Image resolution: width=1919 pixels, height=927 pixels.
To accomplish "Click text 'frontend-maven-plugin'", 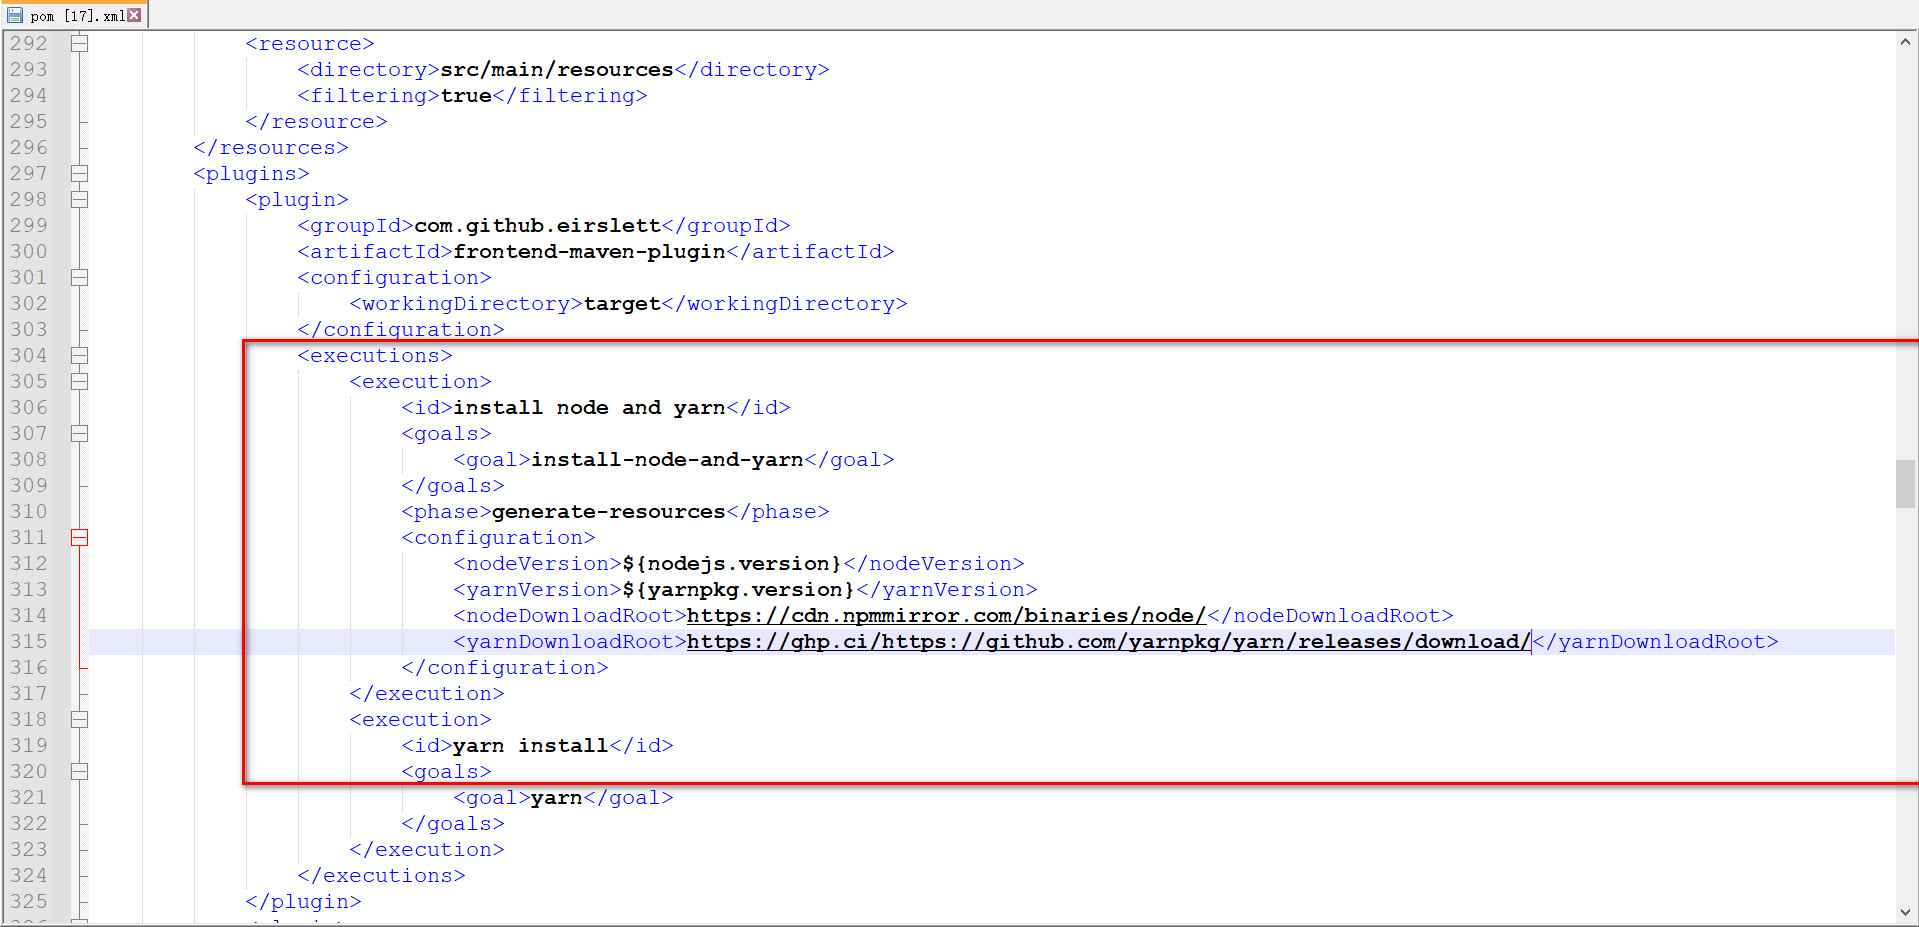I will pos(590,252).
